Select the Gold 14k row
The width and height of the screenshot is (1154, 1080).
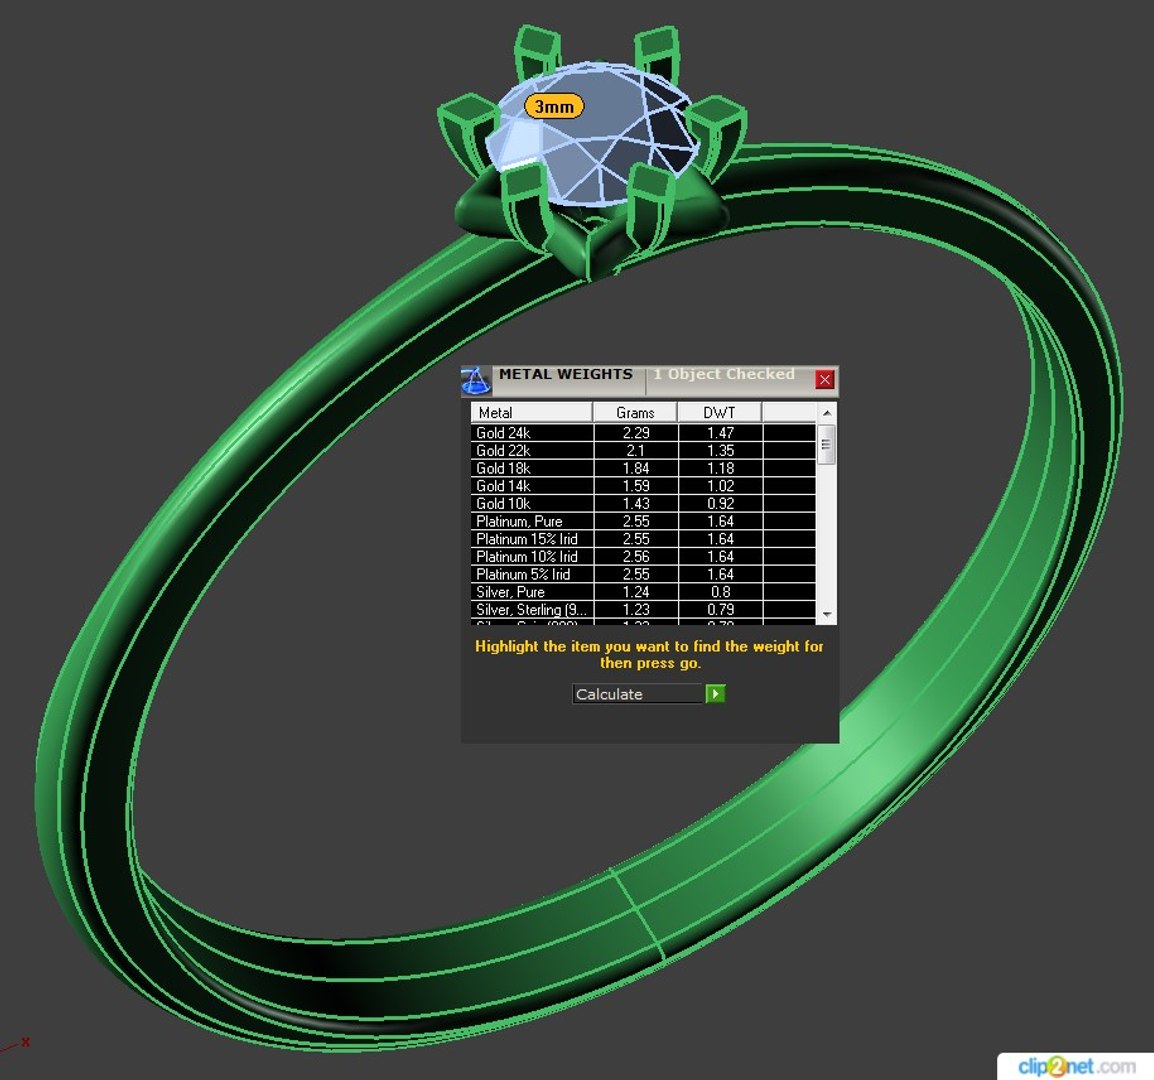tap(643, 486)
